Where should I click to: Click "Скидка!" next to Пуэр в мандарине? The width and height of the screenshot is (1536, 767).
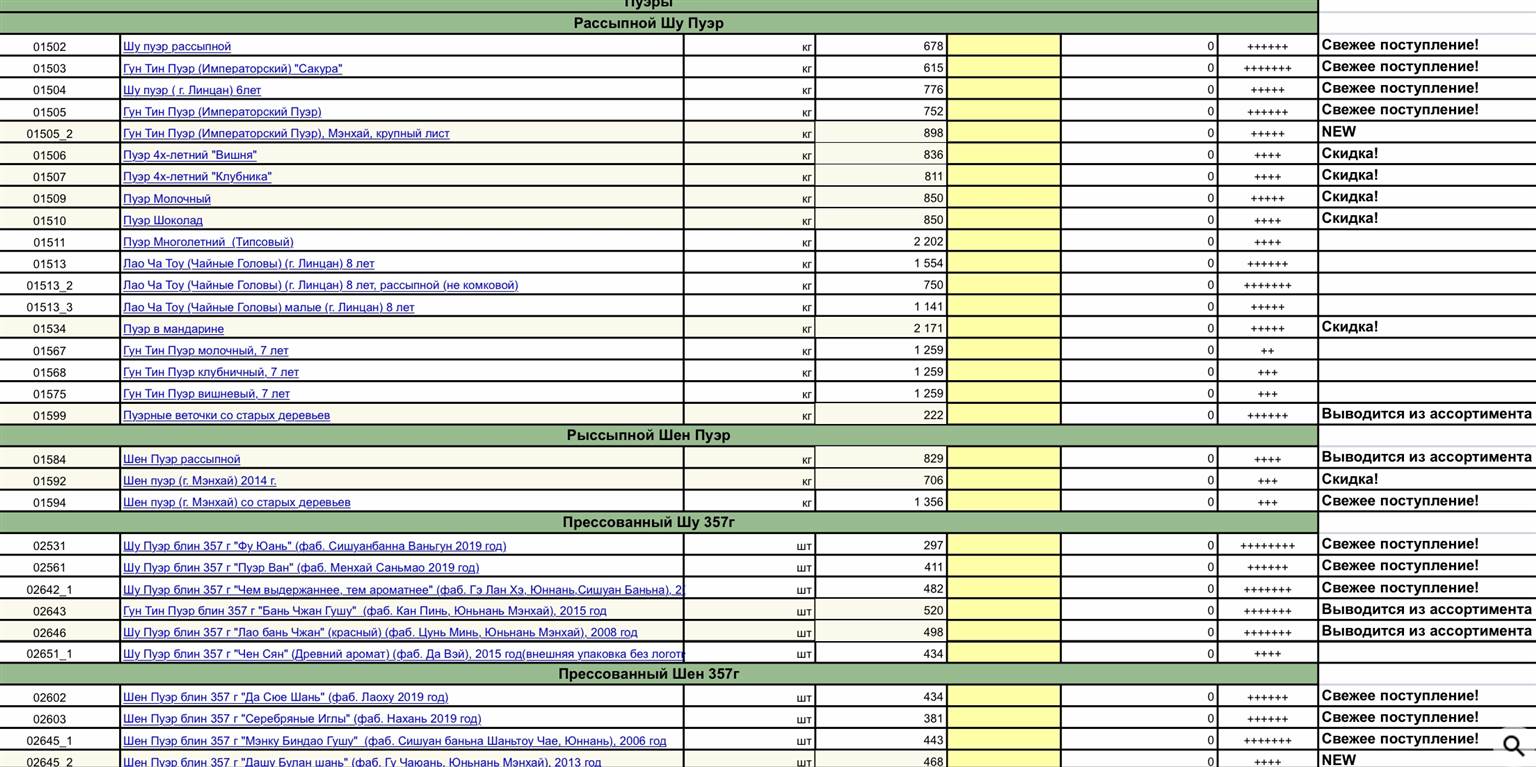click(1350, 327)
